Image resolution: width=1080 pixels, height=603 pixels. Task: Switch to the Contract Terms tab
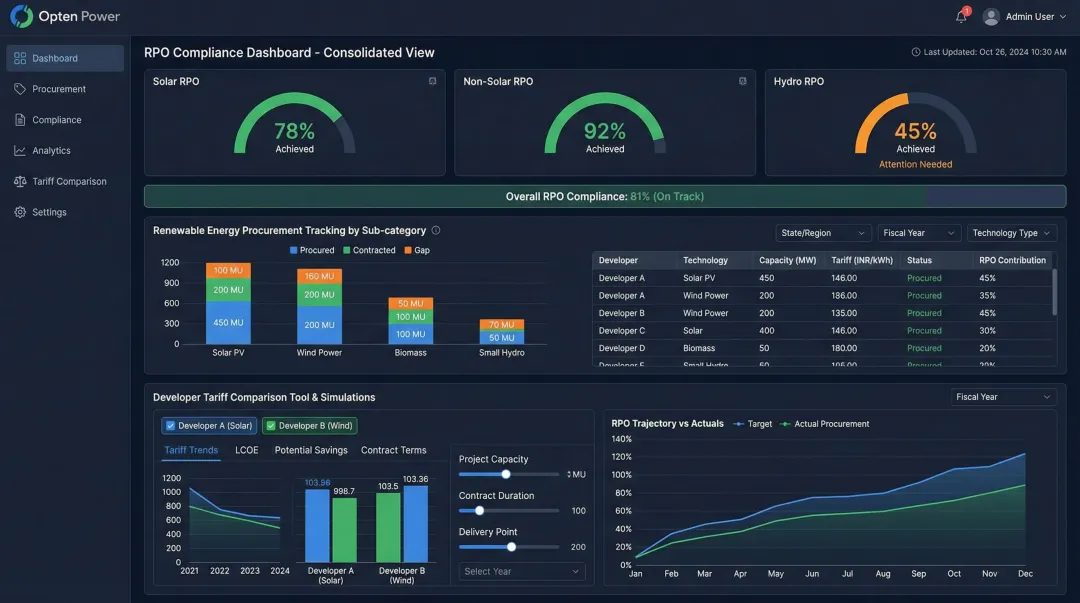(x=394, y=449)
